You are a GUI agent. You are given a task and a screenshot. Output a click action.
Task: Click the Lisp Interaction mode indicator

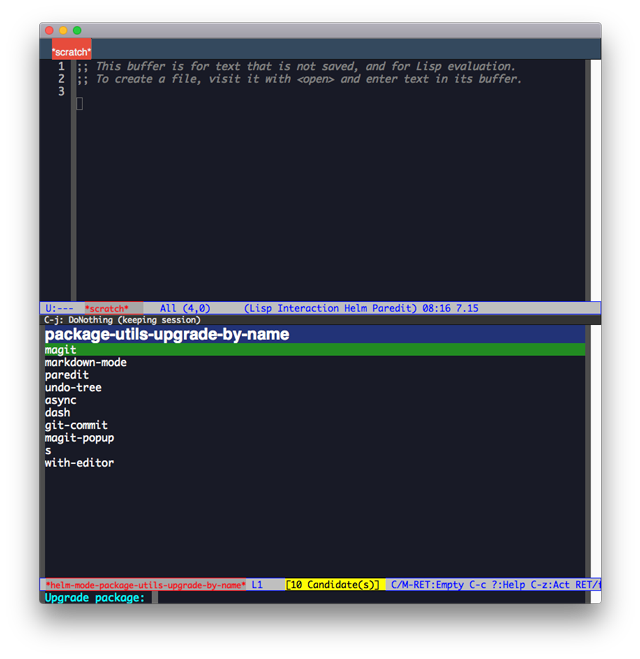[x=292, y=308]
